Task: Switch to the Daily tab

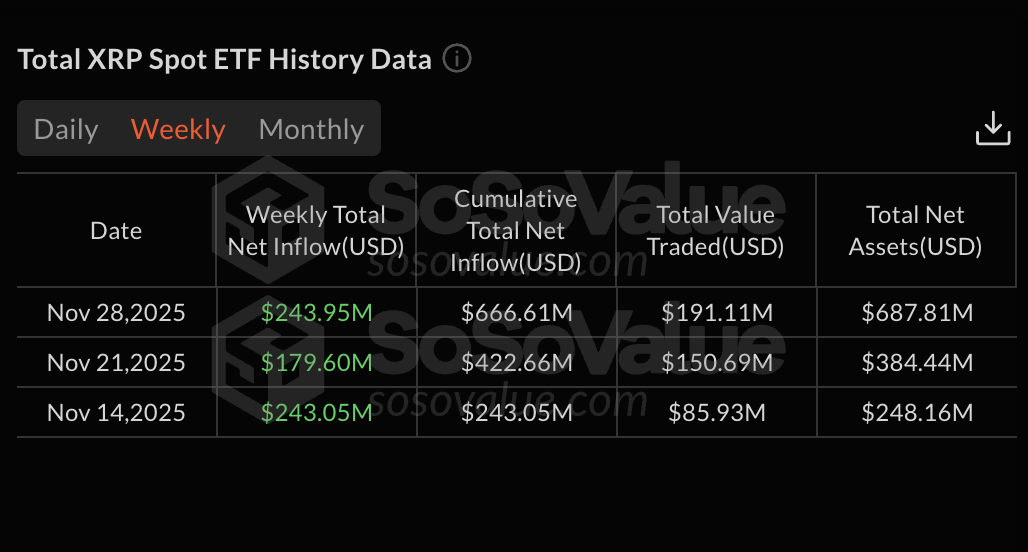Action: pyautogui.click(x=66, y=129)
